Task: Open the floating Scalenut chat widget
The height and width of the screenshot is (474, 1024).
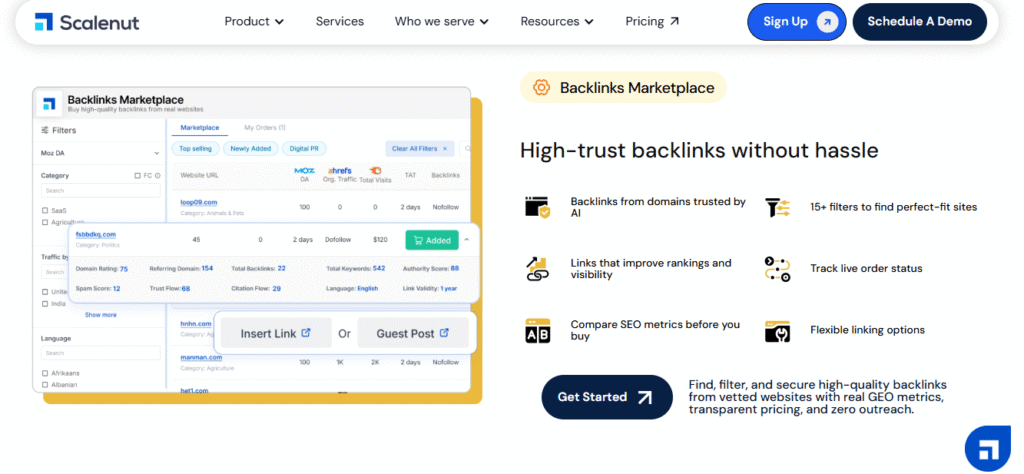Action: (x=987, y=447)
